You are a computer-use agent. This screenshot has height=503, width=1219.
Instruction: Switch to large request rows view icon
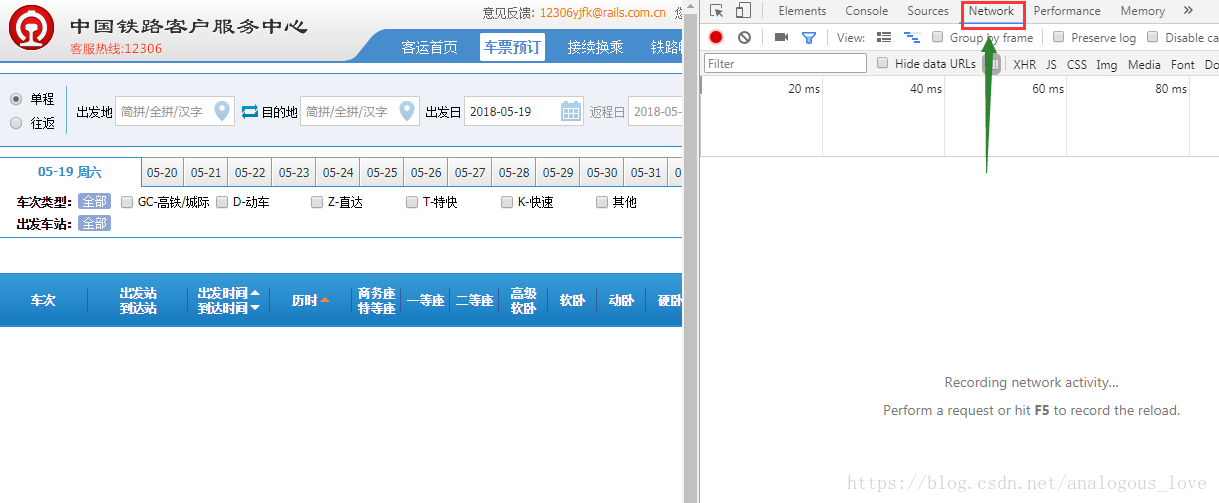[x=883, y=37]
